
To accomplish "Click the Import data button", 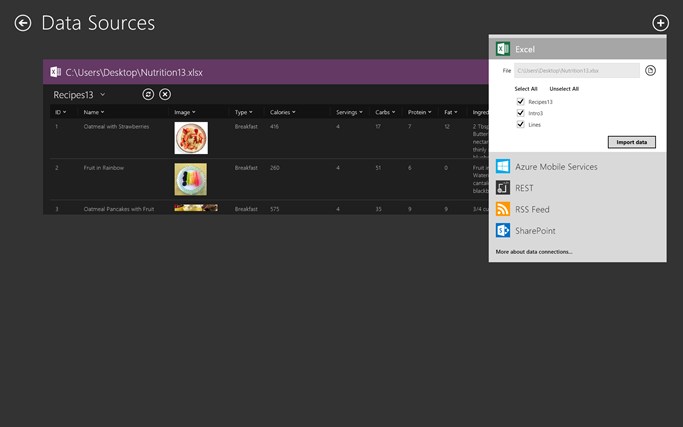I will (632, 142).
